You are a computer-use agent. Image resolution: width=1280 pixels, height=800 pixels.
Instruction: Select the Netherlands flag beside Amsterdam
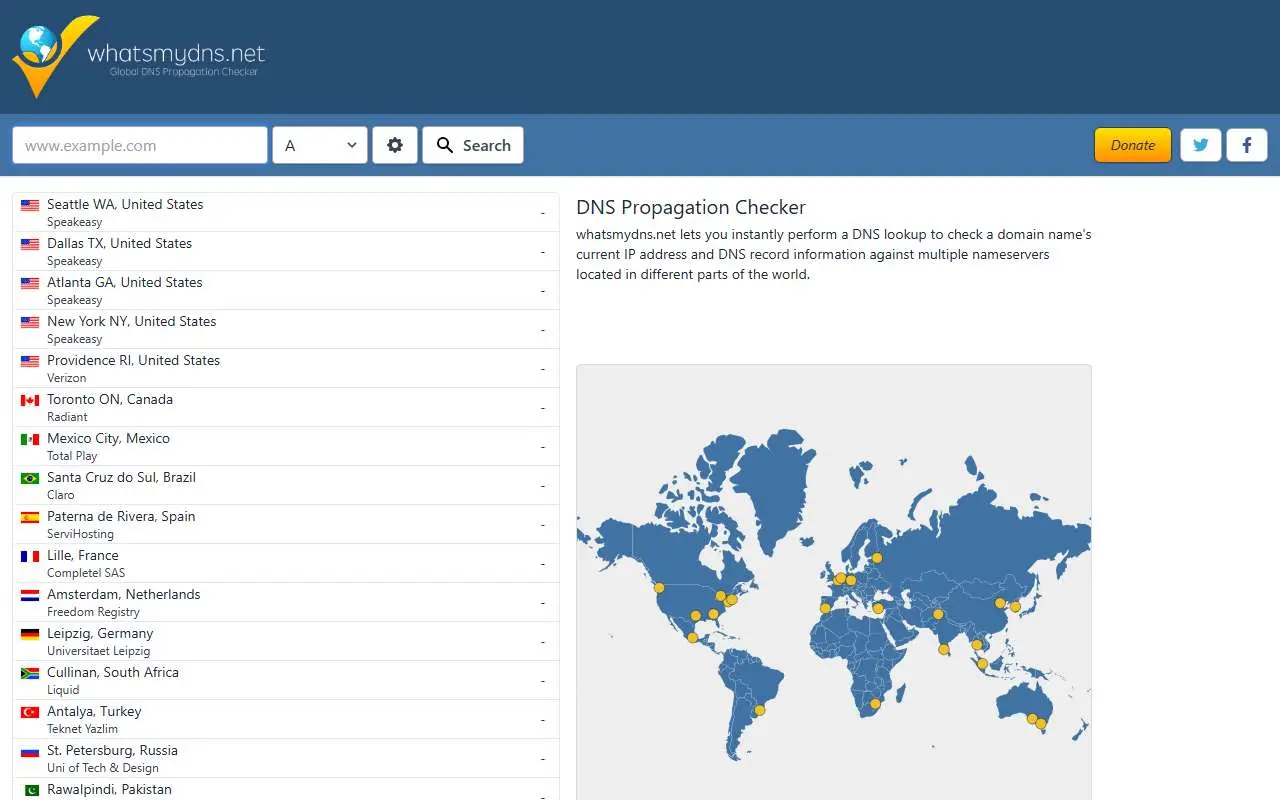[x=30, y=595]
